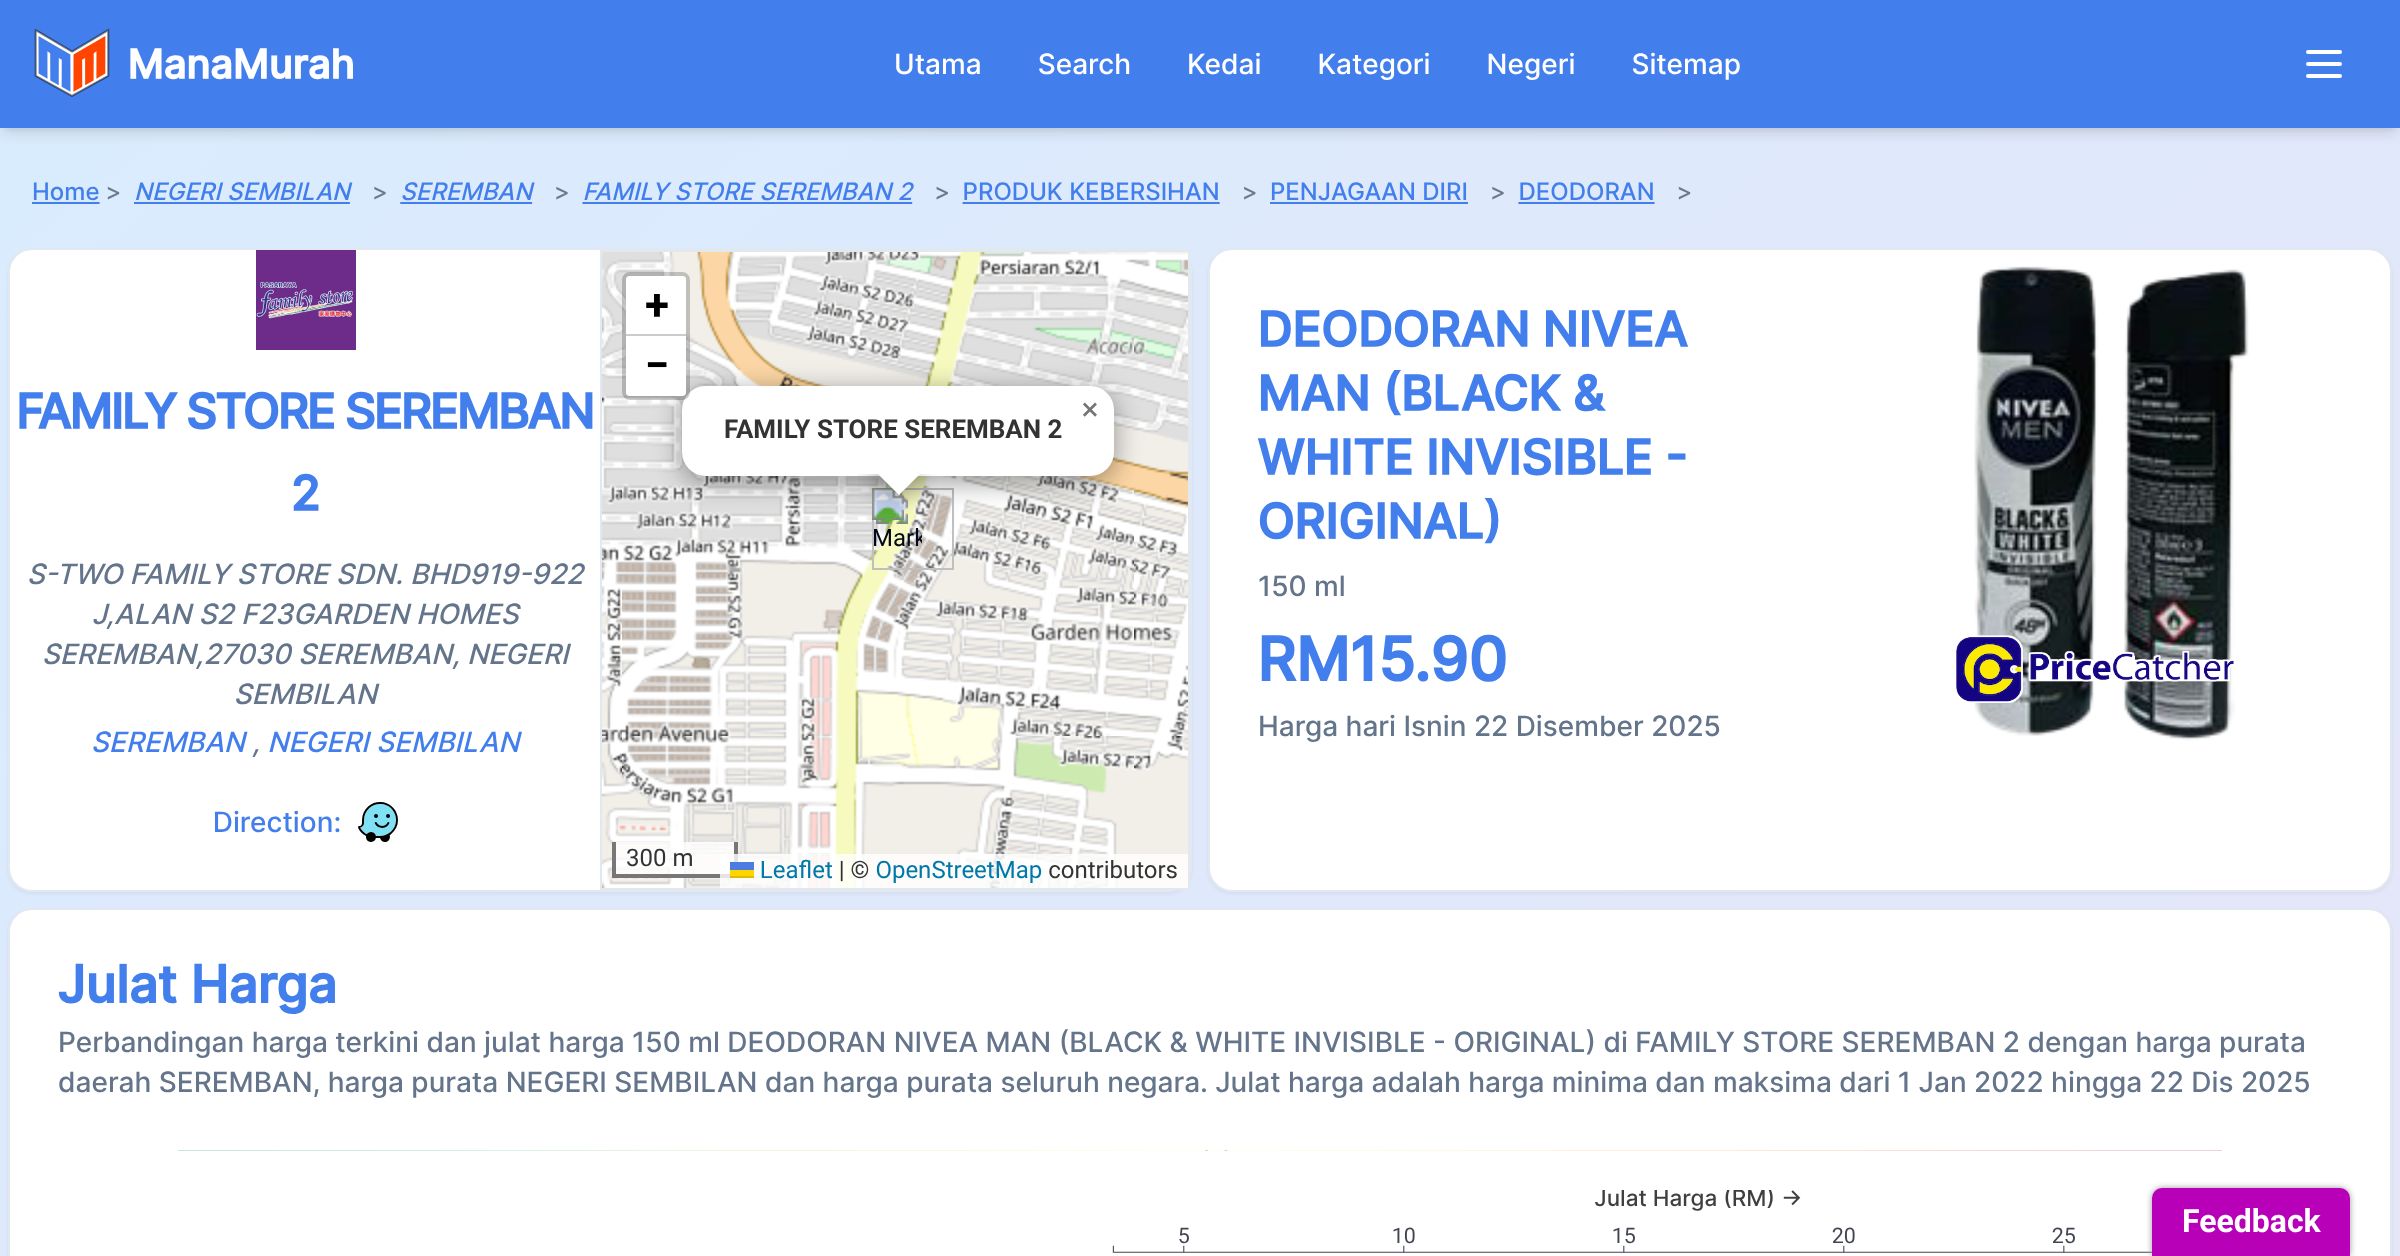The width and height of the screenshot is (2400, 1256).
Task: Click the NEGERI SEMBILAN breadcrumb link
Action: pos(243,191)
